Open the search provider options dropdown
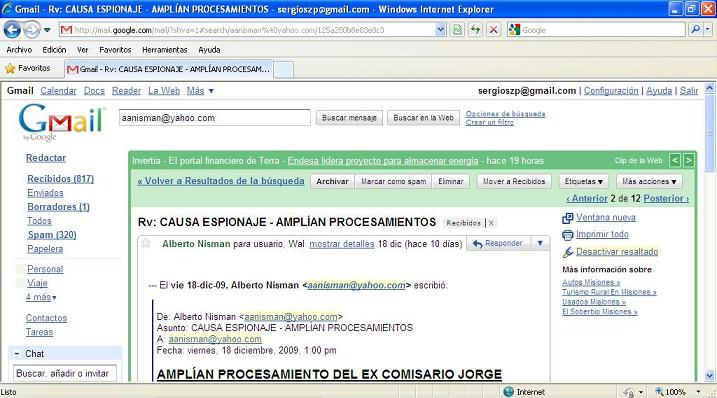The image size is (717, 398). (x=707, y=30)
